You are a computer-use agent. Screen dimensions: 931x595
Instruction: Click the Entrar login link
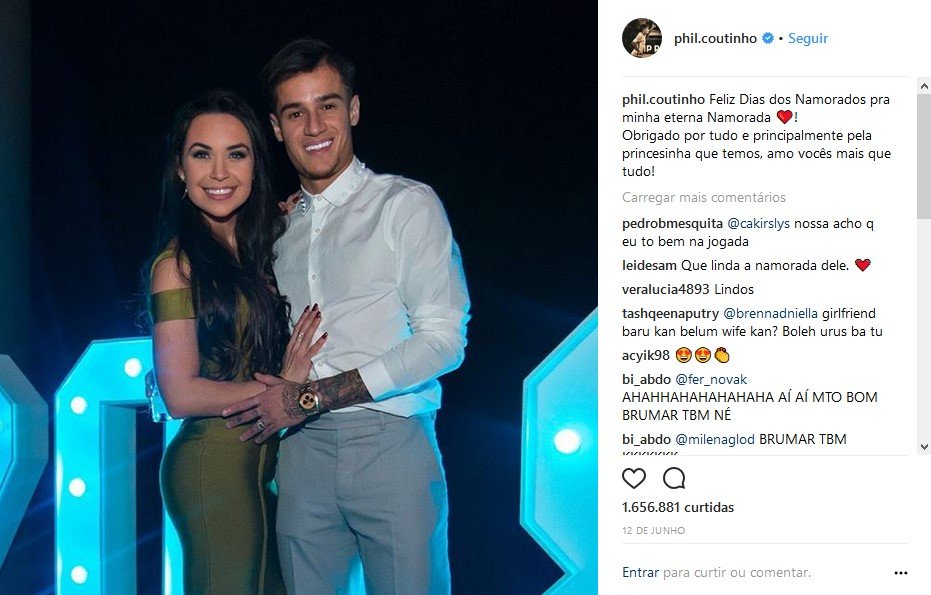[x=640, y=572]
